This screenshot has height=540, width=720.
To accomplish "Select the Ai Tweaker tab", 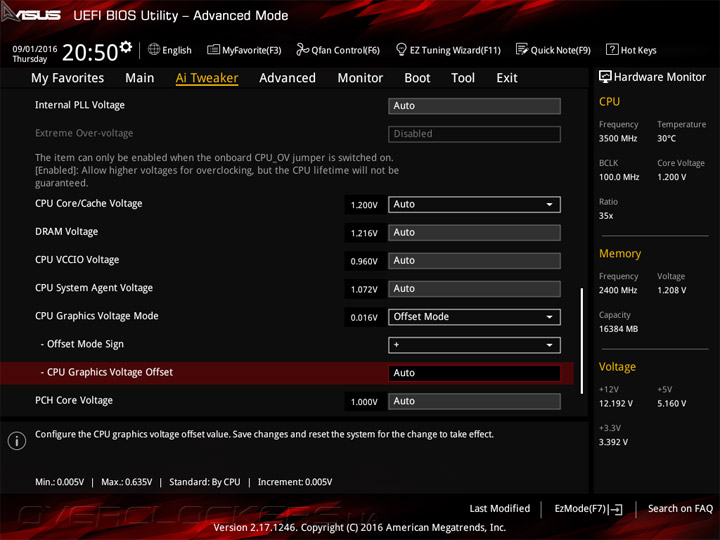I will tap(207, 78).
